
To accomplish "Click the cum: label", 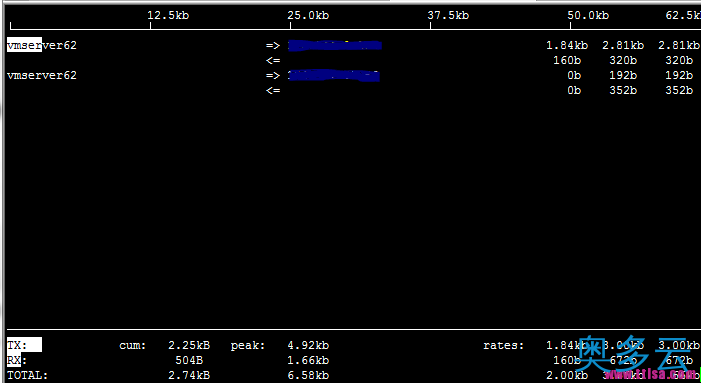I will click(133, 345).
